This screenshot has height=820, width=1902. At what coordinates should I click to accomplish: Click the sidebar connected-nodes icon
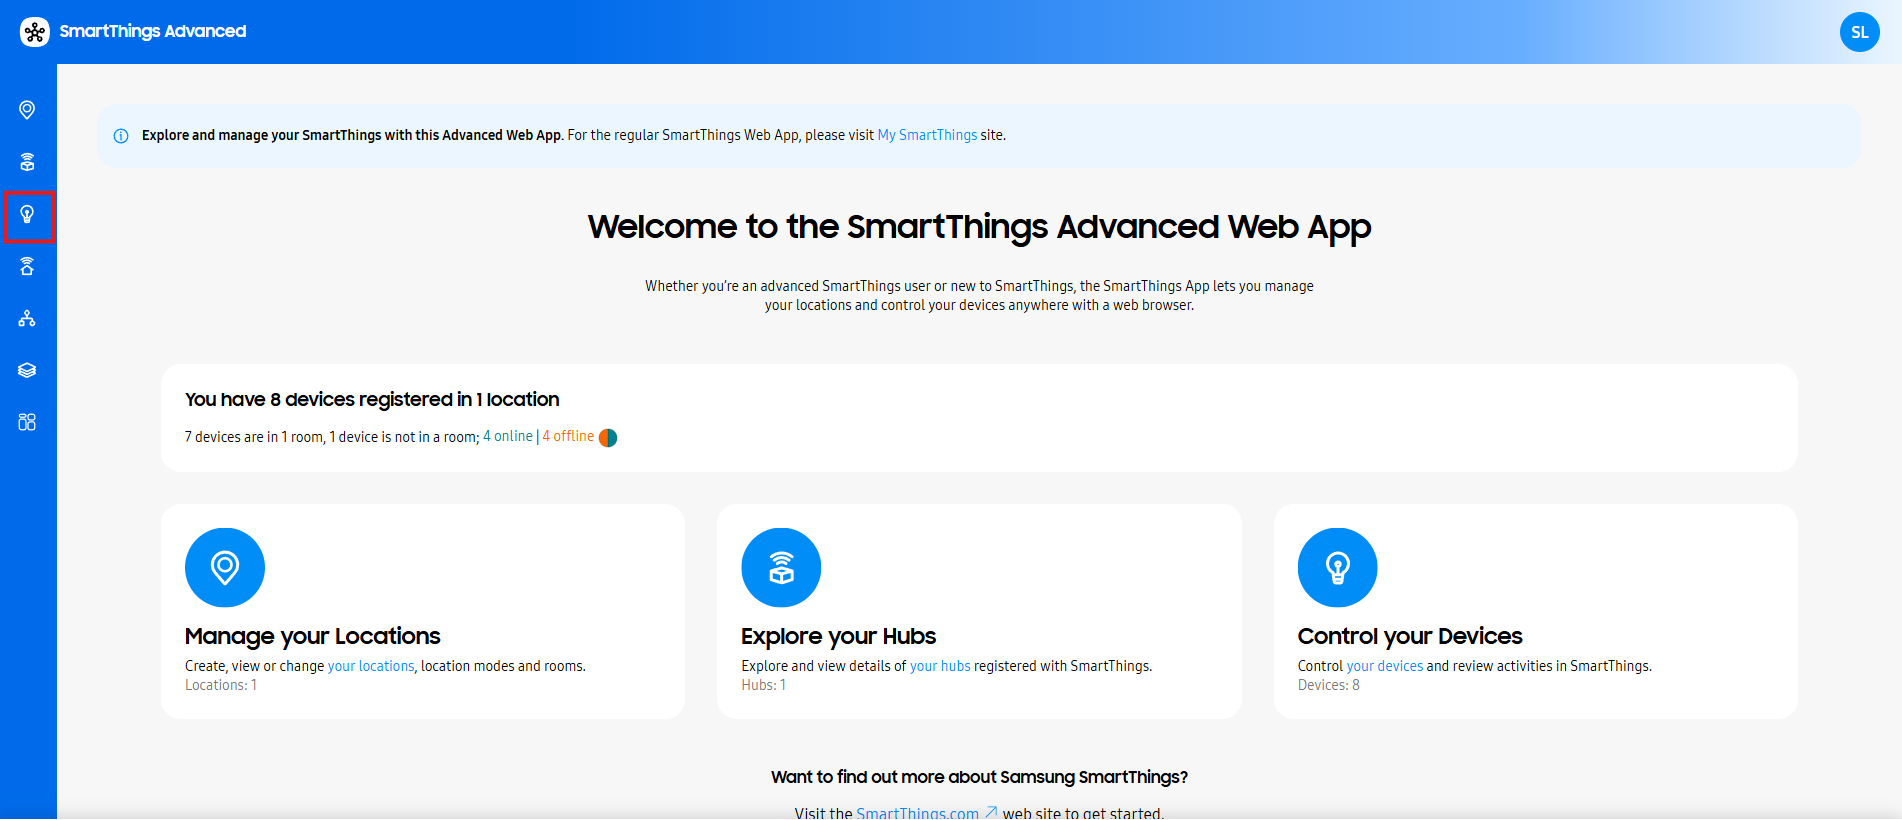click(27, 318)
